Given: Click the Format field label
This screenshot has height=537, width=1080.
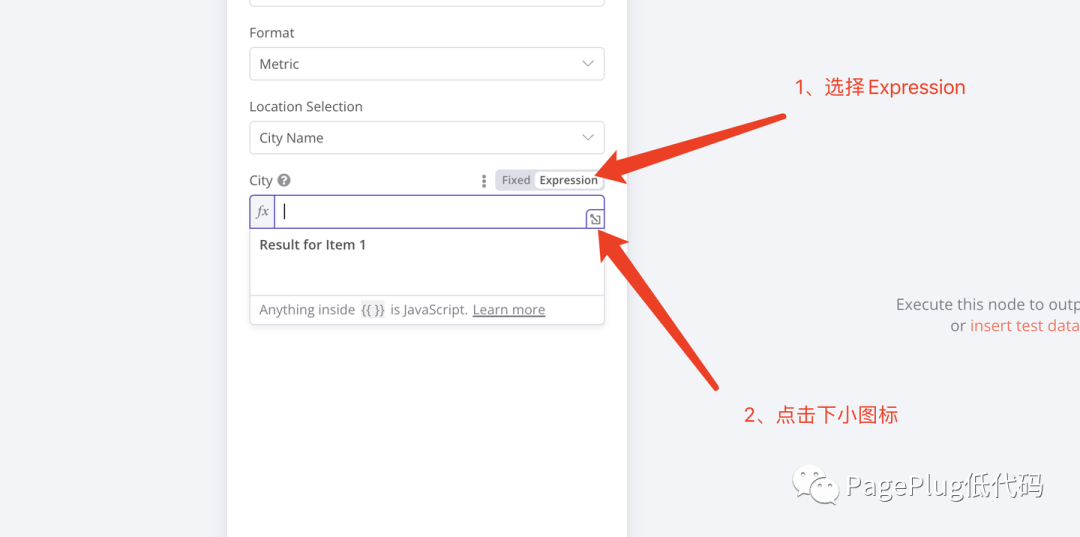Looking at the screenshot, I should pos(272,33).
